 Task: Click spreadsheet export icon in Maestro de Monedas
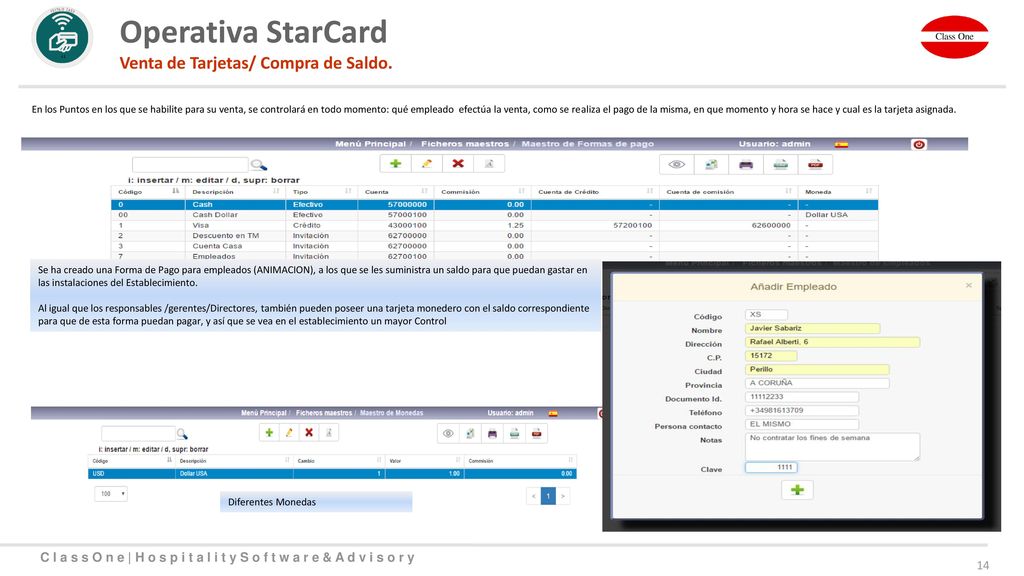(470, 434)
